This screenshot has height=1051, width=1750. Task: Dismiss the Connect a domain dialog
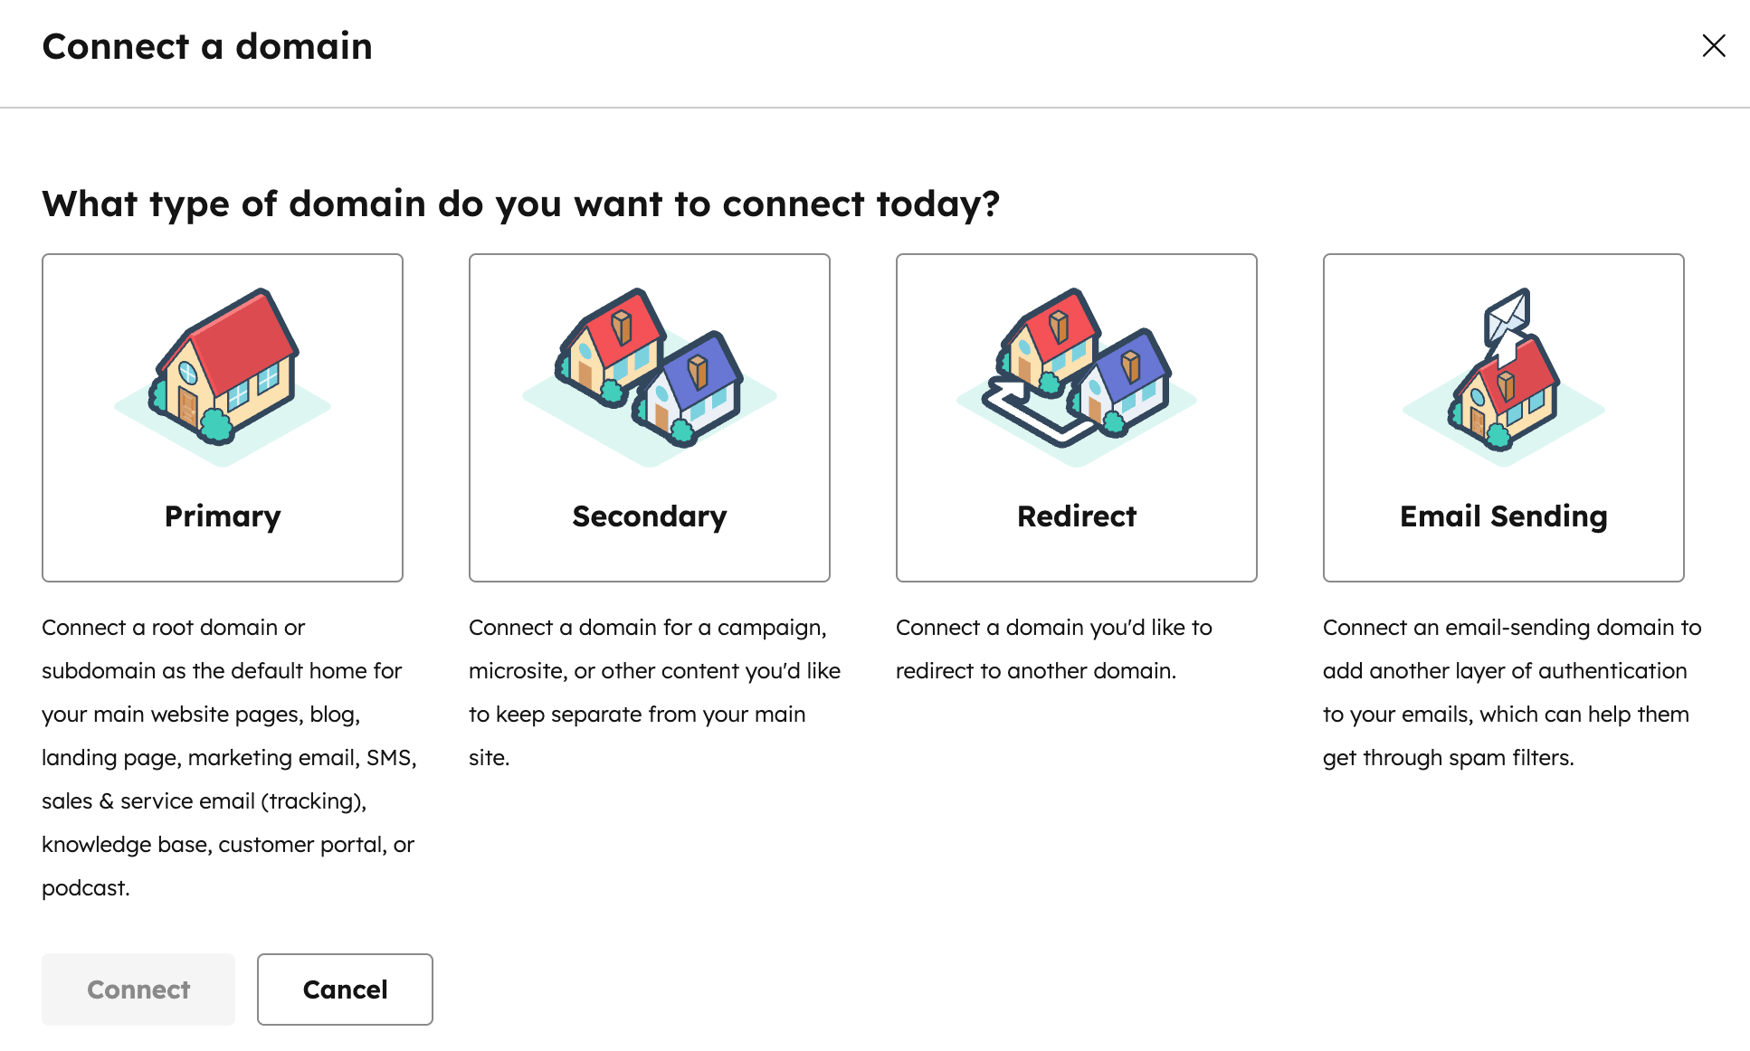1714,46
